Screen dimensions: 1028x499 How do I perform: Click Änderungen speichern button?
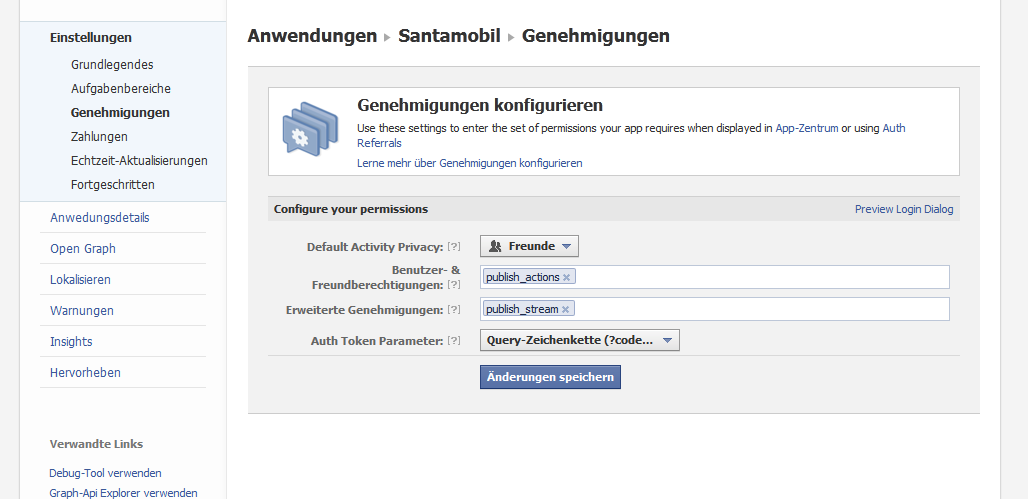pos(550,376)
